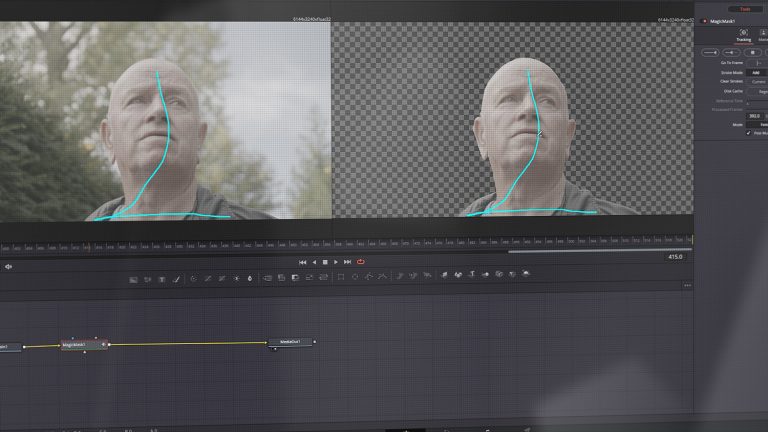Add a Polygon mask from toolbar
The width and height of the screenshot is (768, 432).
coord(369,276)
